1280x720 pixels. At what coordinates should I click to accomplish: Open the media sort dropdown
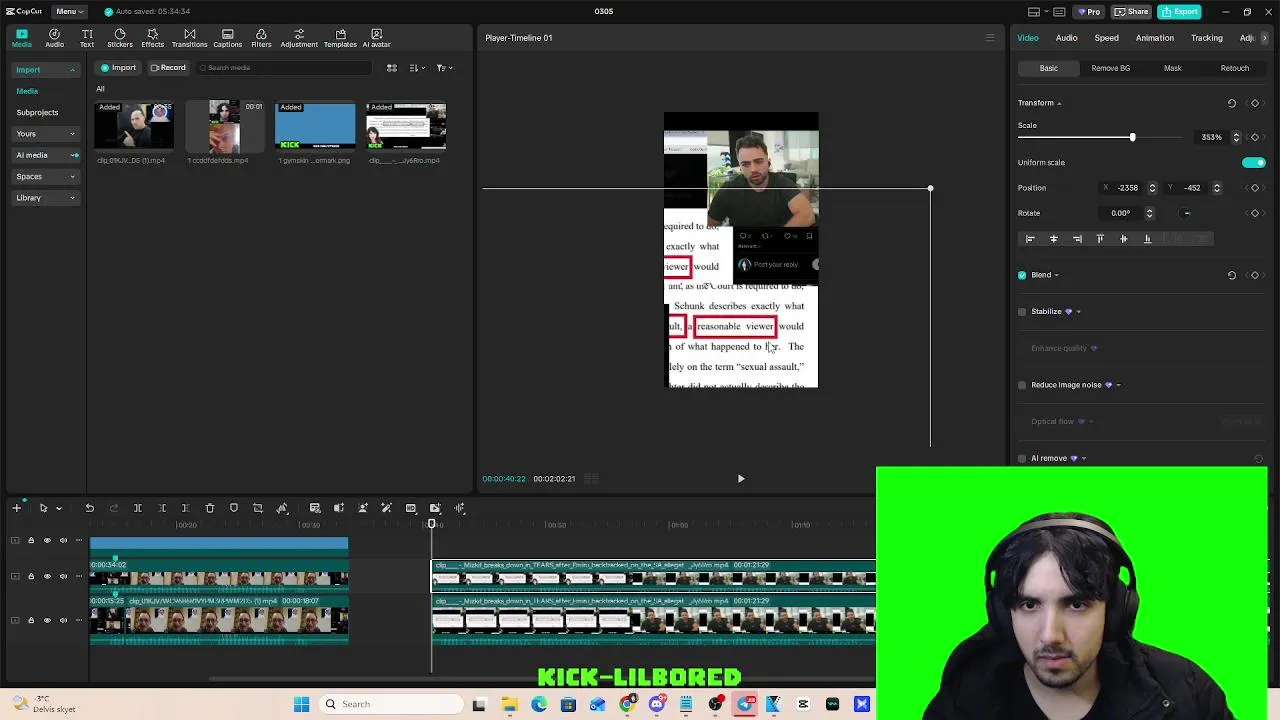pyautogui.click(x=415, y=68)
